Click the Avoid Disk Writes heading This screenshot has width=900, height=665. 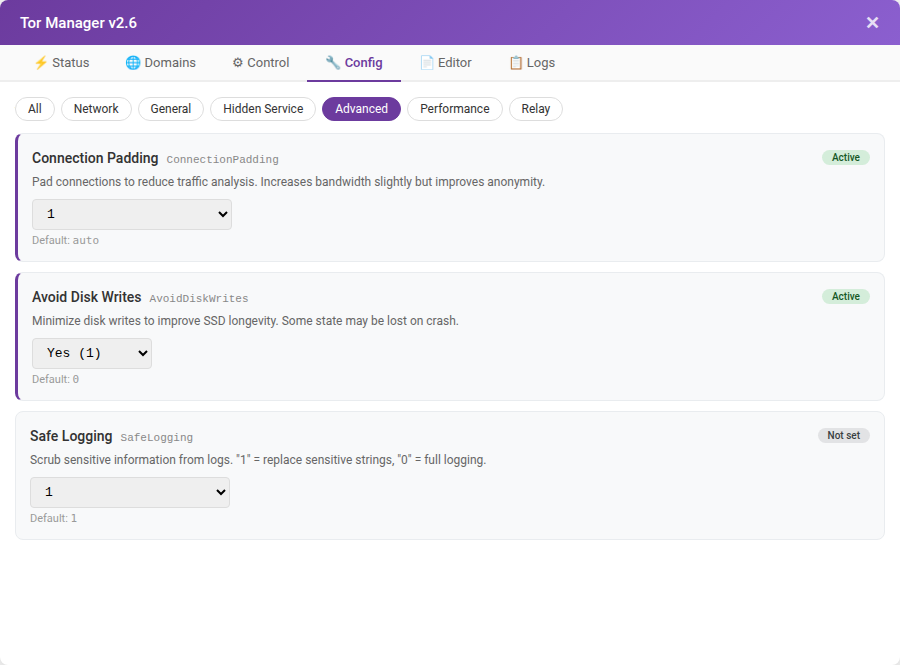87,297
